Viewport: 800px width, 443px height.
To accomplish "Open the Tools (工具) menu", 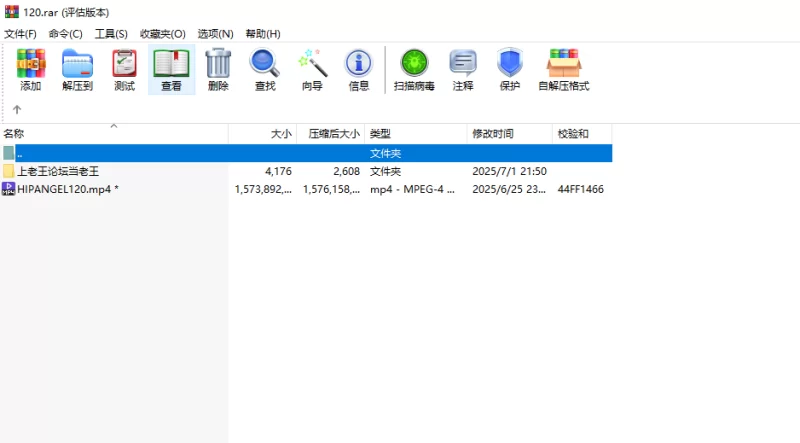I will point(111,34).
